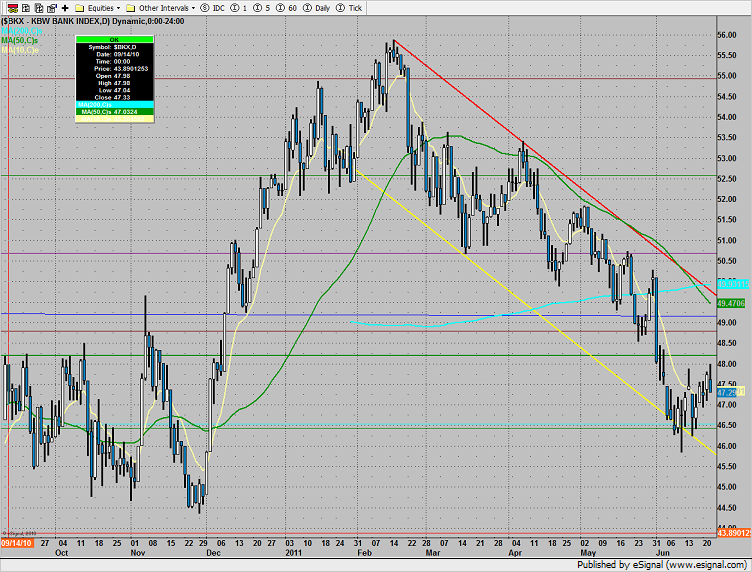Click the MA(50,C)s study label

click(20, 40)
